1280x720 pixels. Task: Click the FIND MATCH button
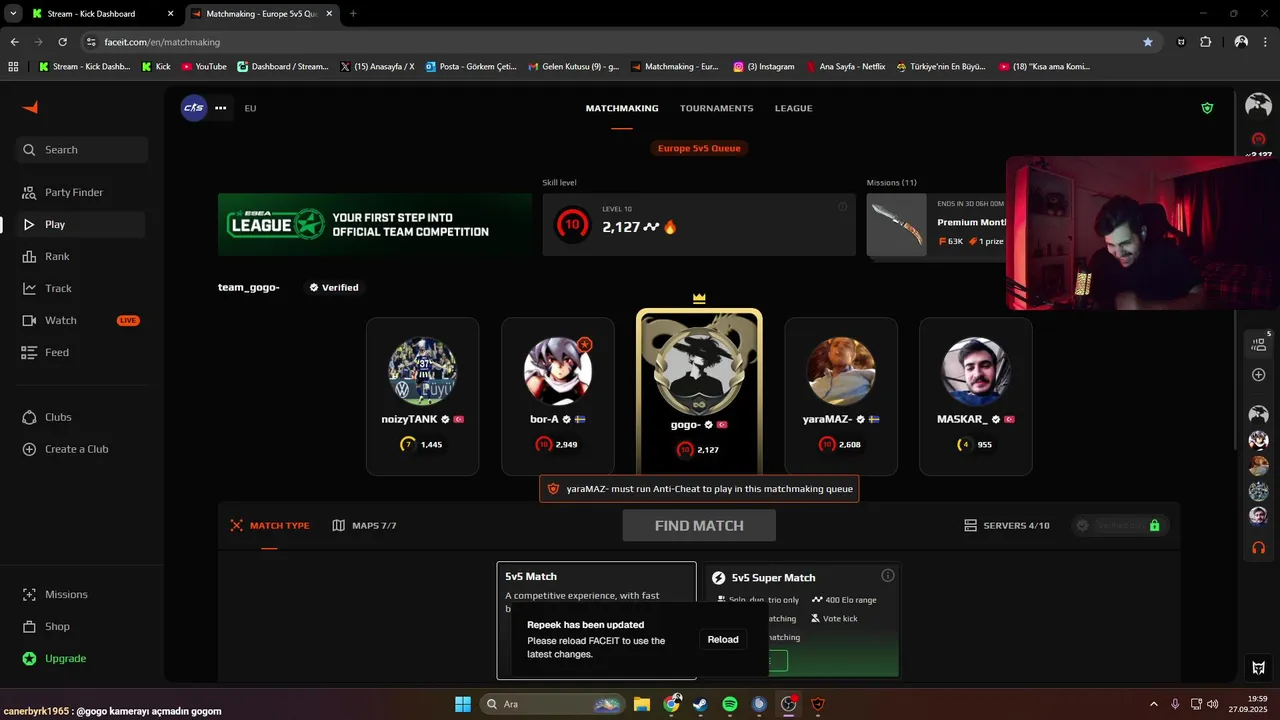click(x=699, y=525)
